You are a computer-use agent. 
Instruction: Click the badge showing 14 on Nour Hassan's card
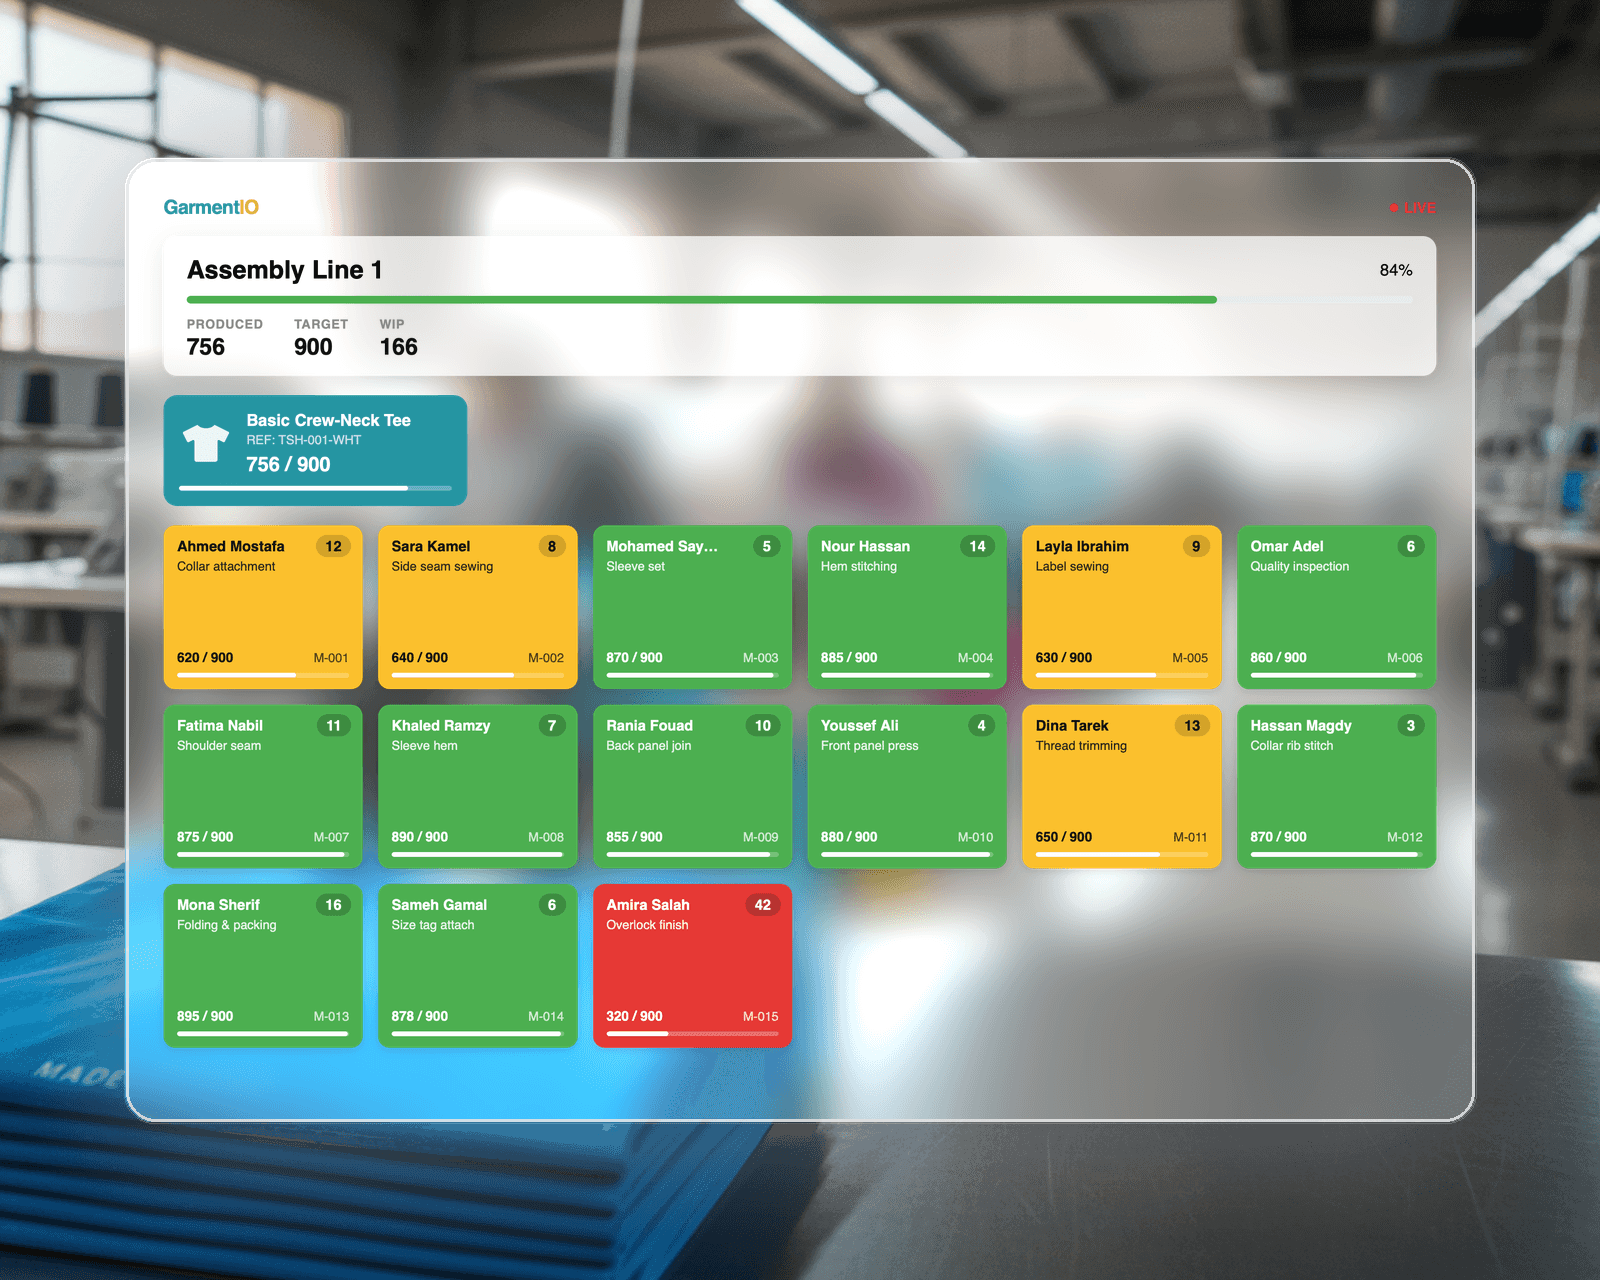pyautogui.click(x=978, y=546)
